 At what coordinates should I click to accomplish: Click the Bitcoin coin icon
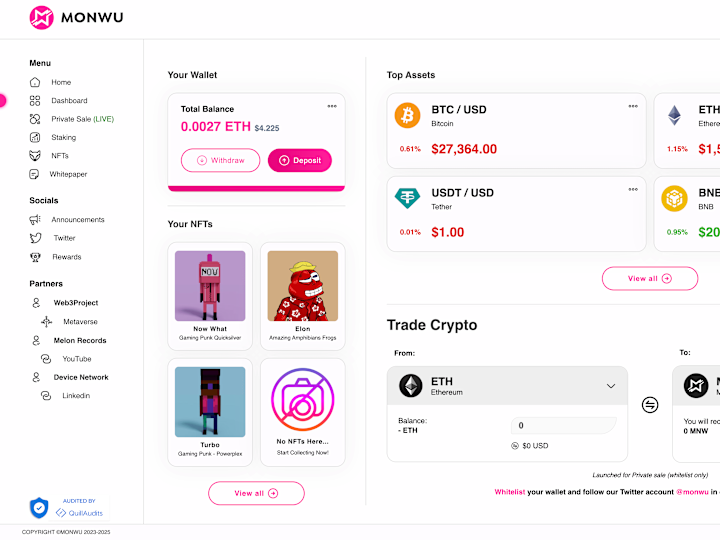click(407, 115)
